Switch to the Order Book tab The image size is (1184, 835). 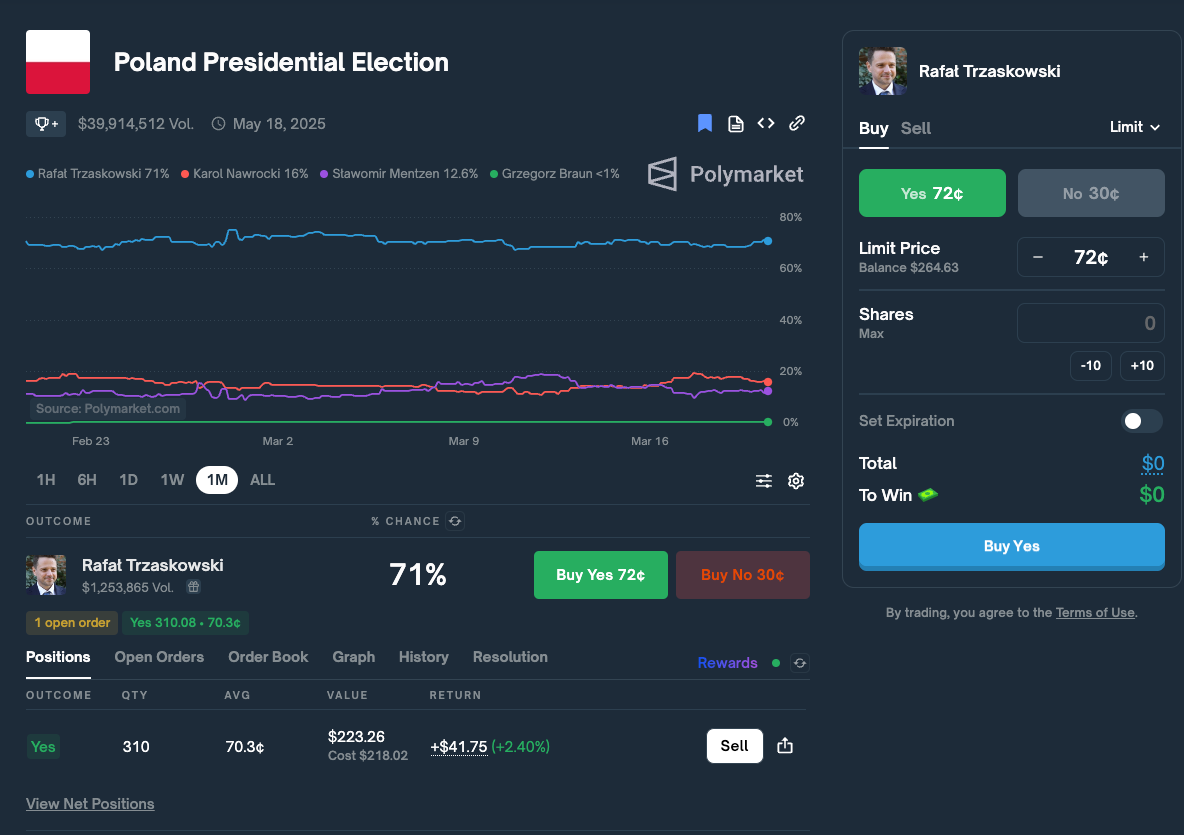(x=268, y=657)
